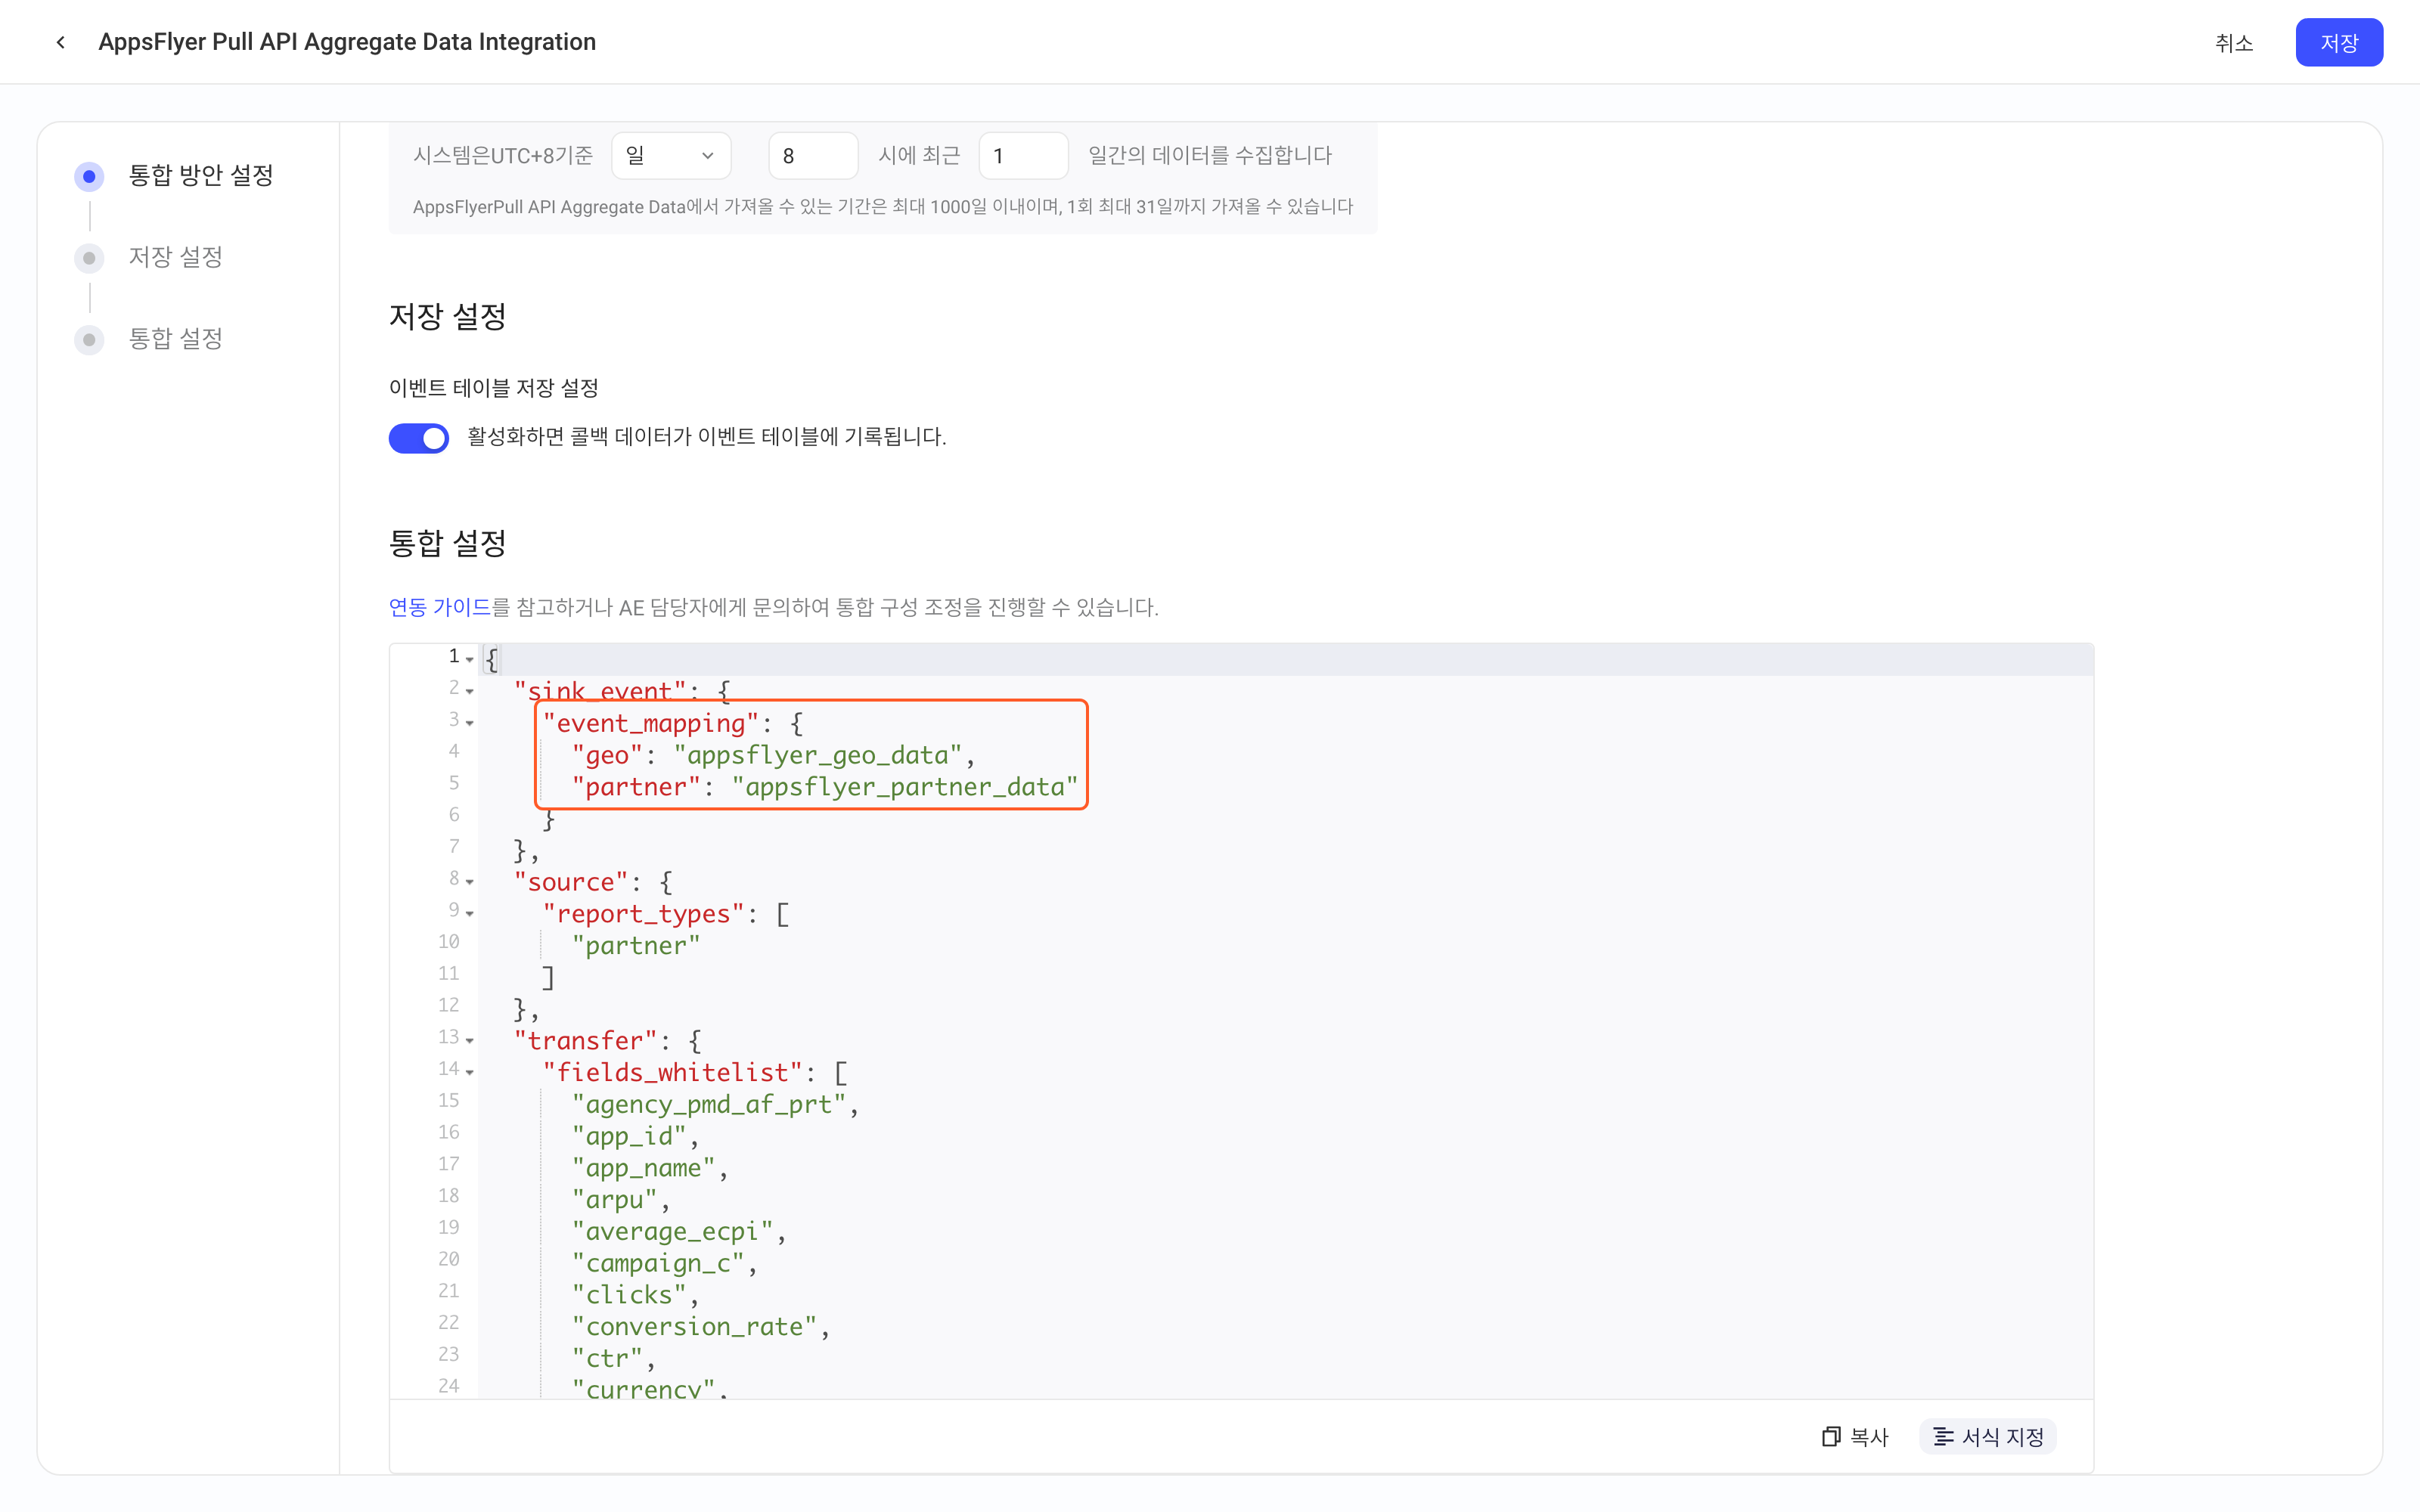This screenshot has width=2420, height=1512.
Task: Click "app_name" on line 17
Action: 644,1168
